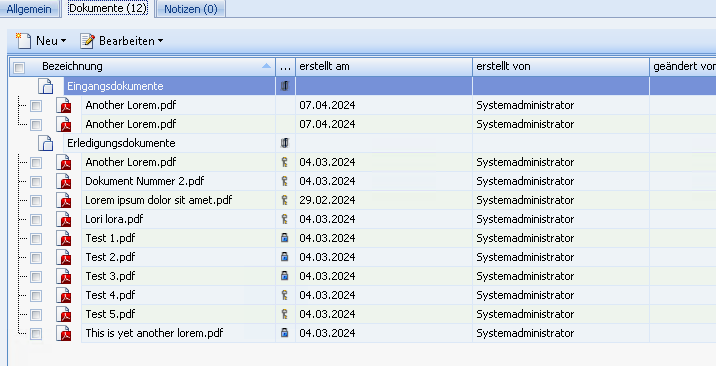Click PDF icon of Lorem ipsum dolor sit amet.pdf
The height and width of the screenshot is (366, 716).
[x=64, y=200]
